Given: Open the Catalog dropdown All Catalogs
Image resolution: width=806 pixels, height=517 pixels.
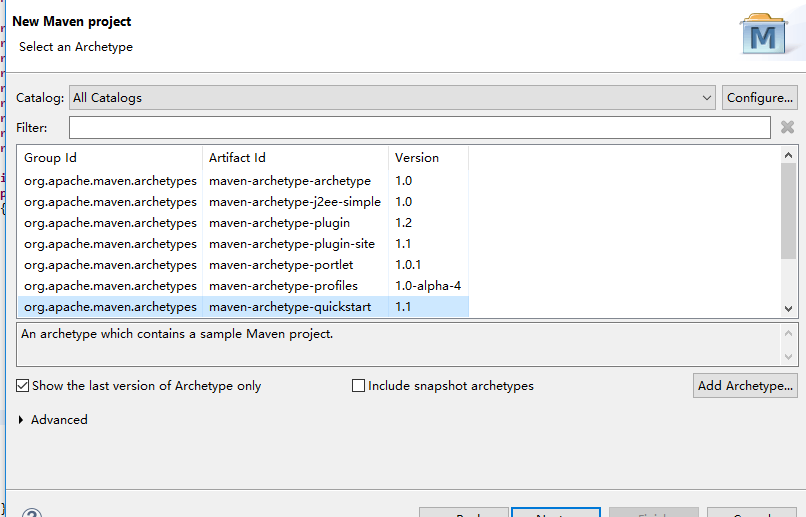Looking at the screenshot, I should tap(392, 98).
